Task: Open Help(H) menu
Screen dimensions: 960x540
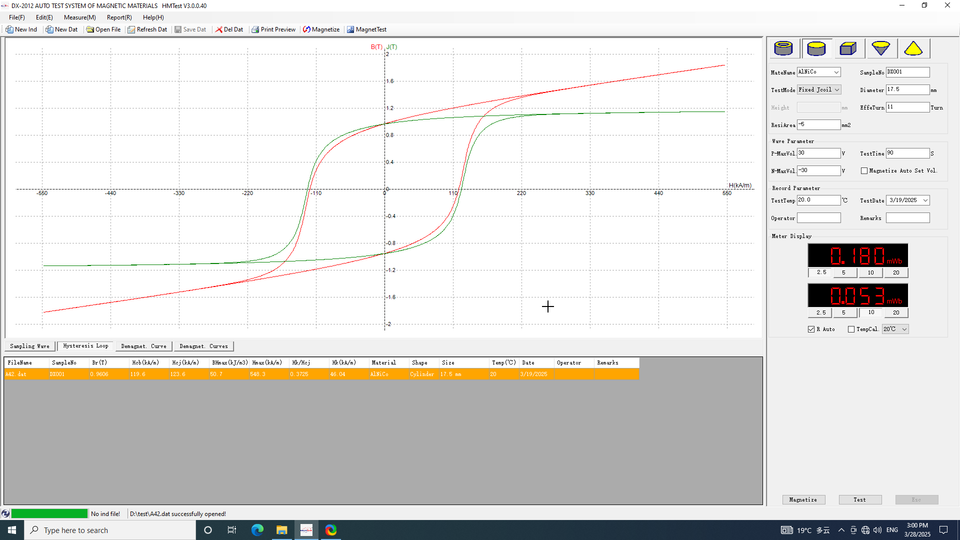Action: coord(153,17)
